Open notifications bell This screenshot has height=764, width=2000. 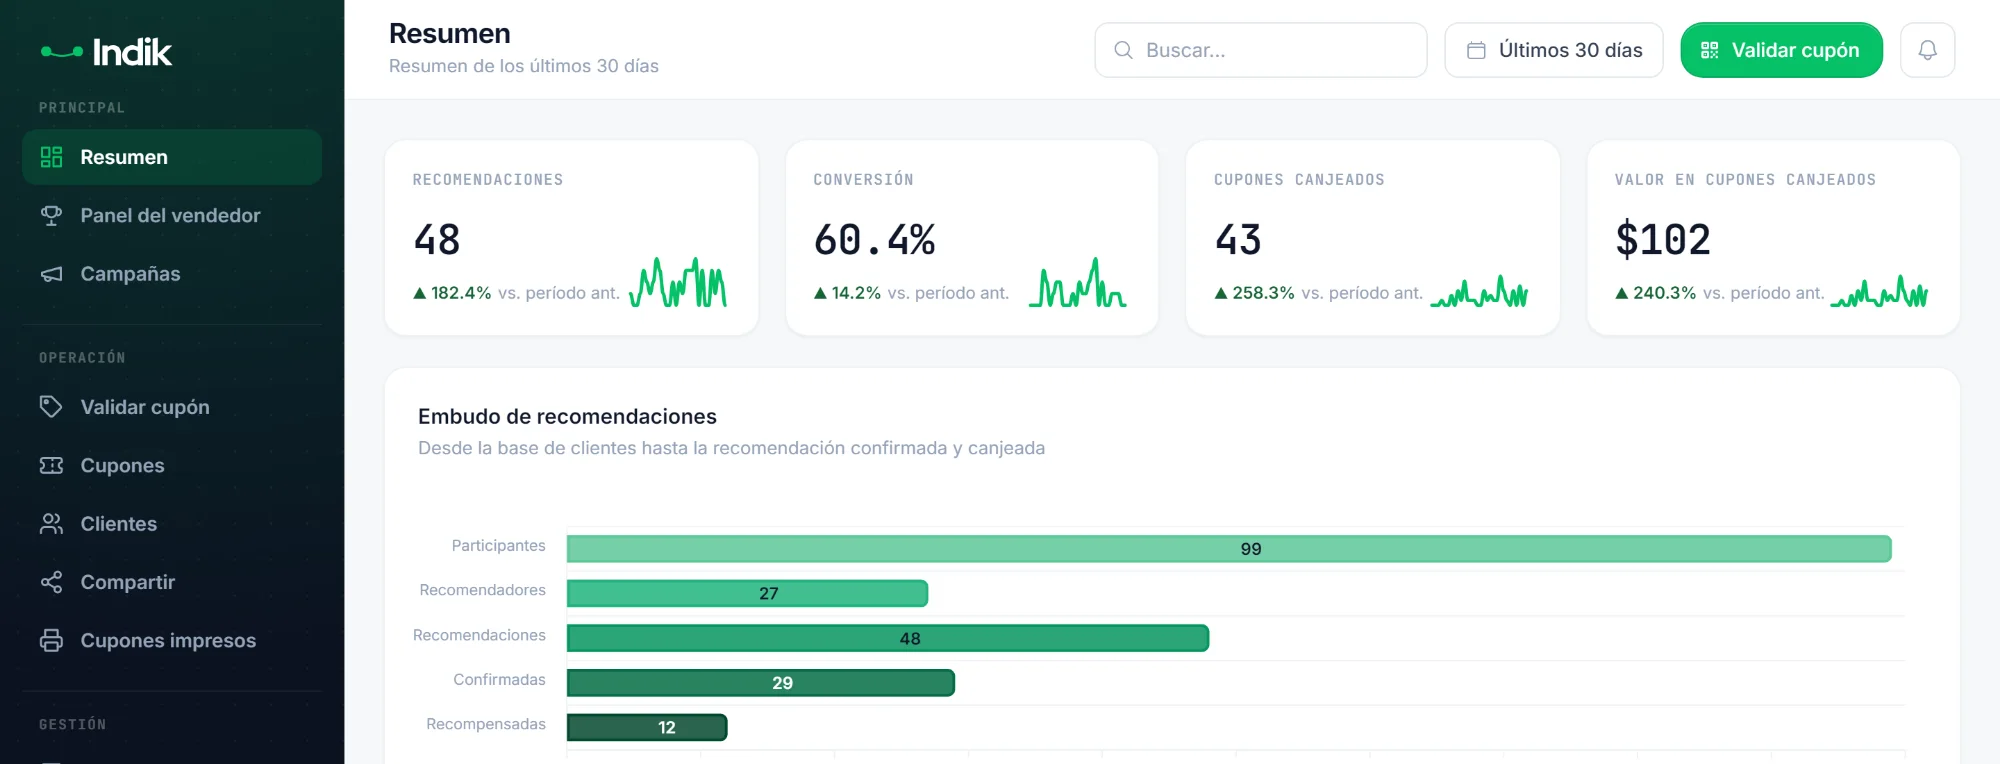coord(1927,50)
